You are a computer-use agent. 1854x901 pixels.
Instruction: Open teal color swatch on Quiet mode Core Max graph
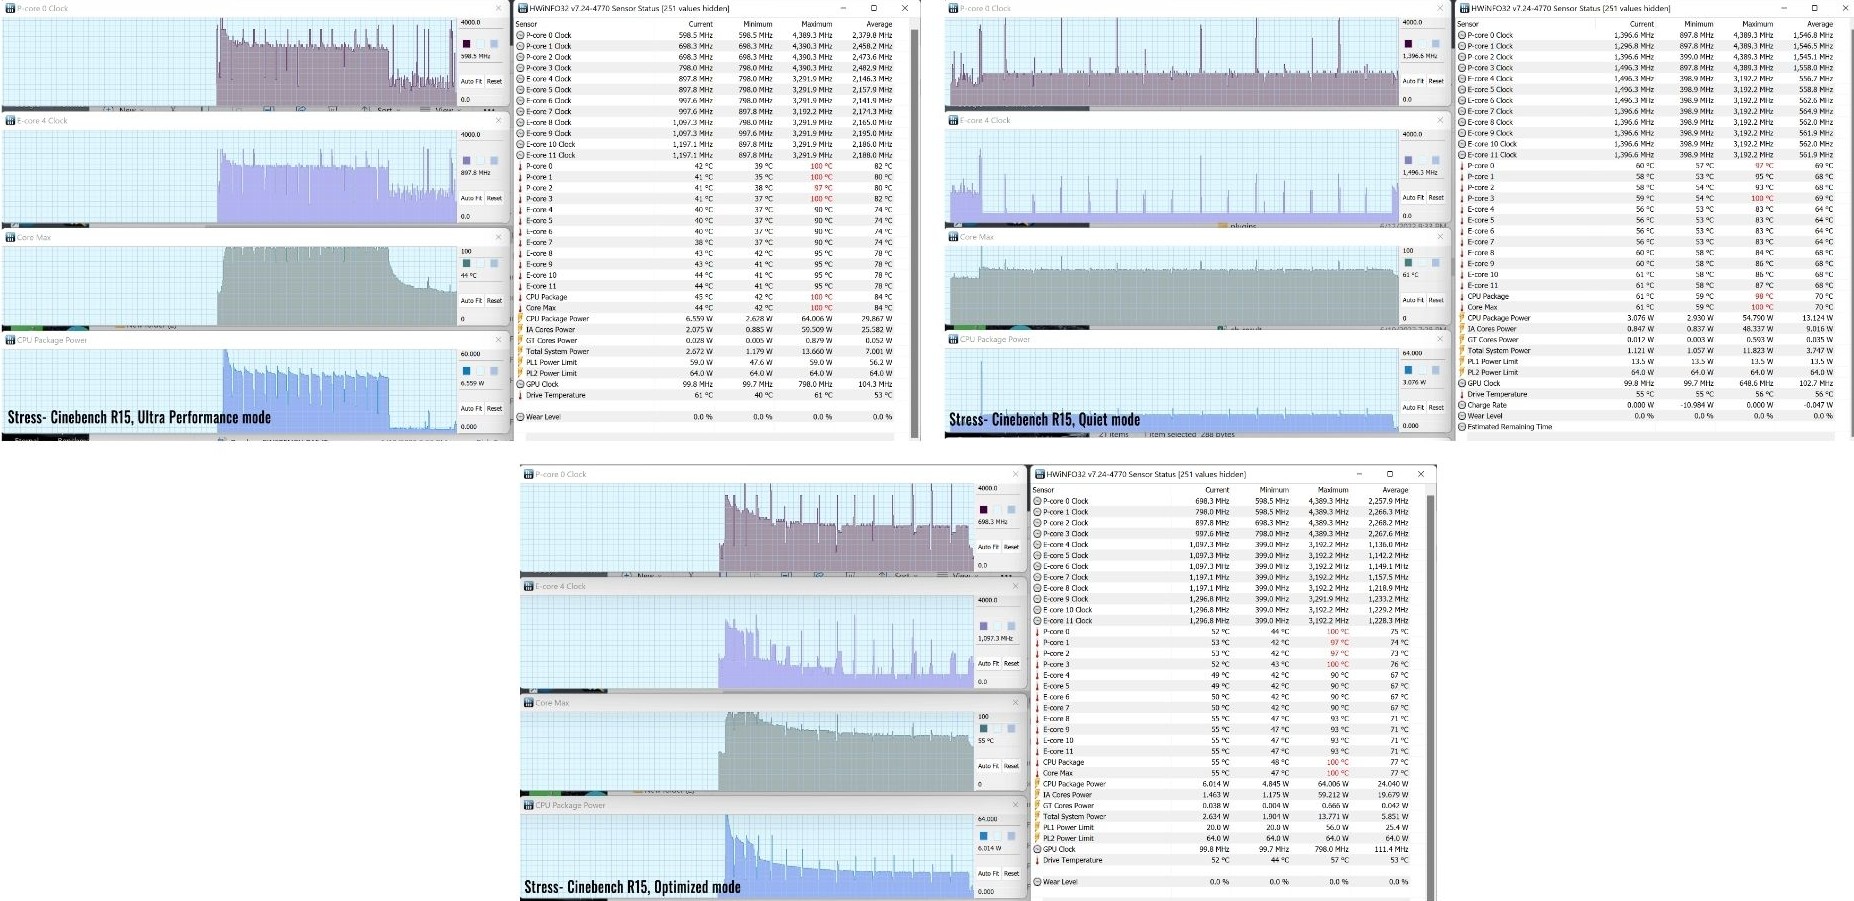tap(1408, 263)
